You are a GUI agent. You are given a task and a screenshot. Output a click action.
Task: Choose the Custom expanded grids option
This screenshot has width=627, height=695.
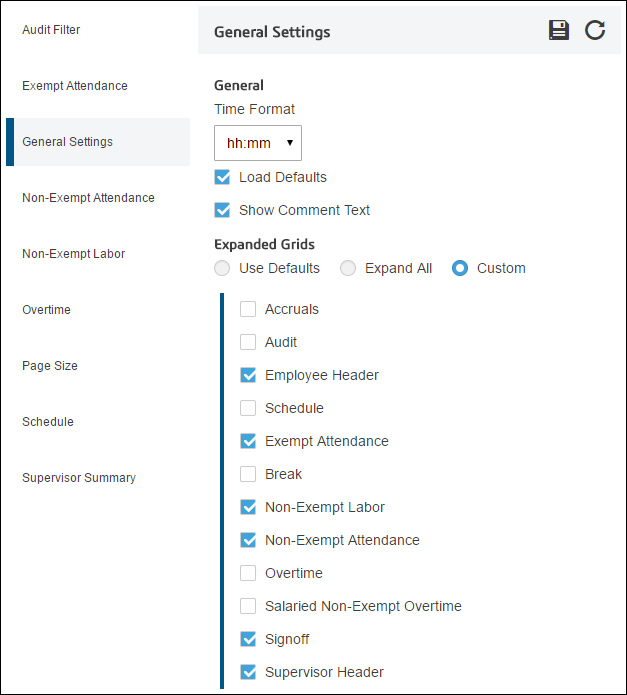point(460,268)
